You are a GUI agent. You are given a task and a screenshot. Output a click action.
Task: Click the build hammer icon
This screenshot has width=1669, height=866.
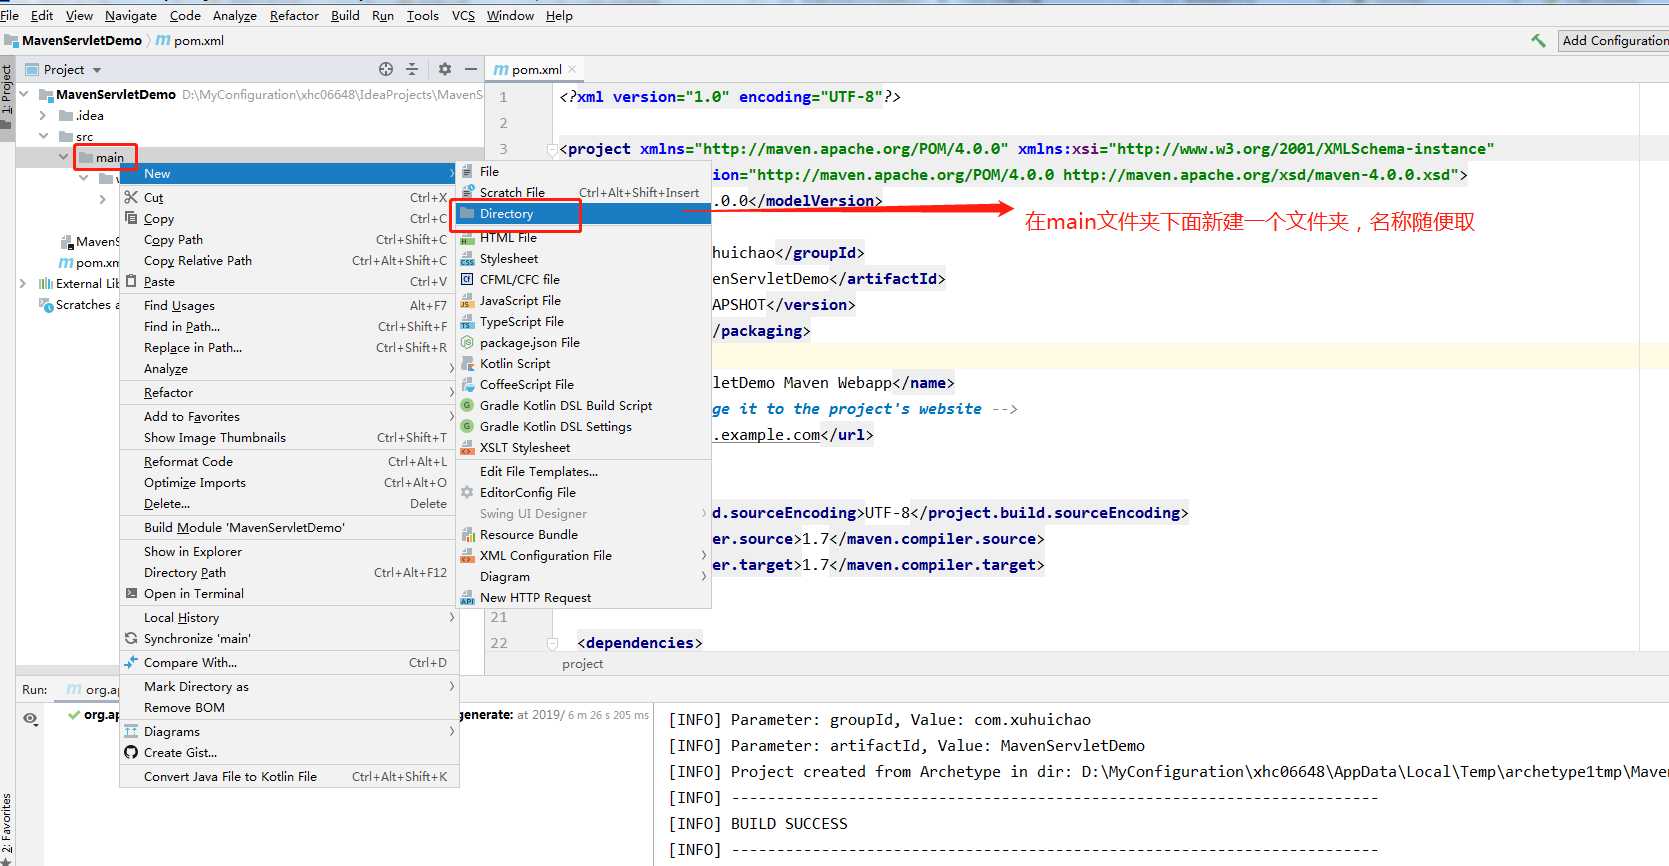[x=1538, y=40]
